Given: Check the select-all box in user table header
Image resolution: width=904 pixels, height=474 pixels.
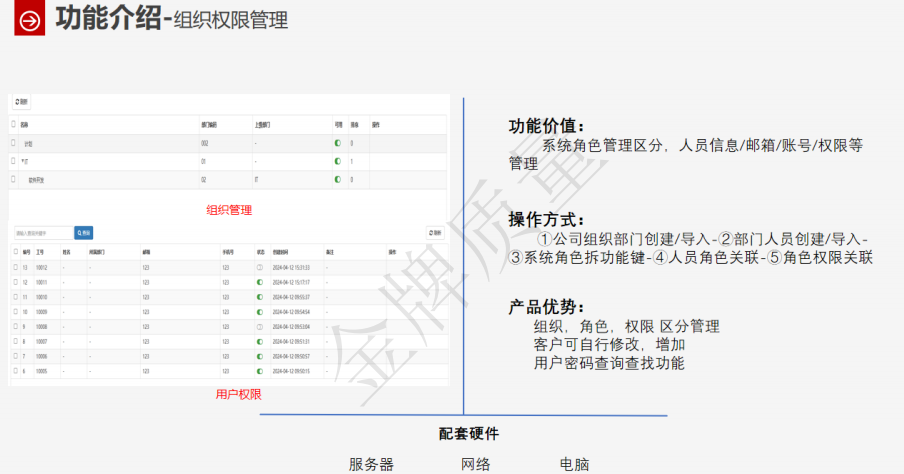Looking at the screenshot, I should coord(14,252).
